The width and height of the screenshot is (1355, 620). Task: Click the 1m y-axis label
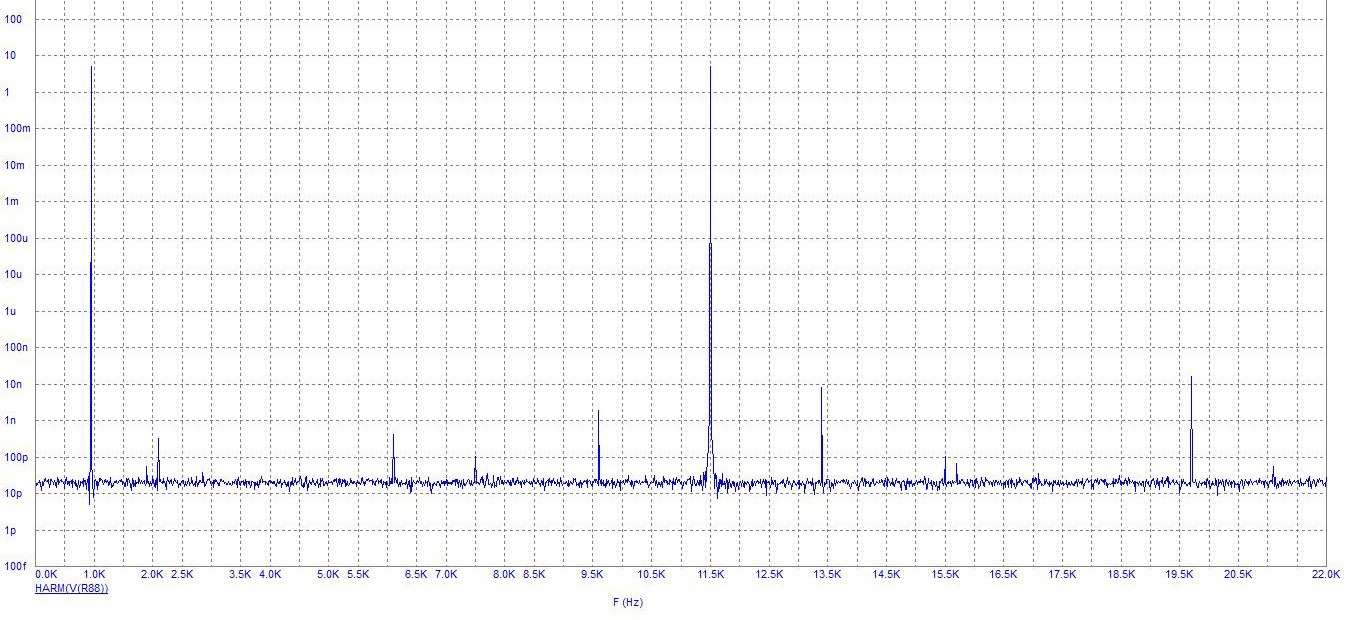point(13,202)
